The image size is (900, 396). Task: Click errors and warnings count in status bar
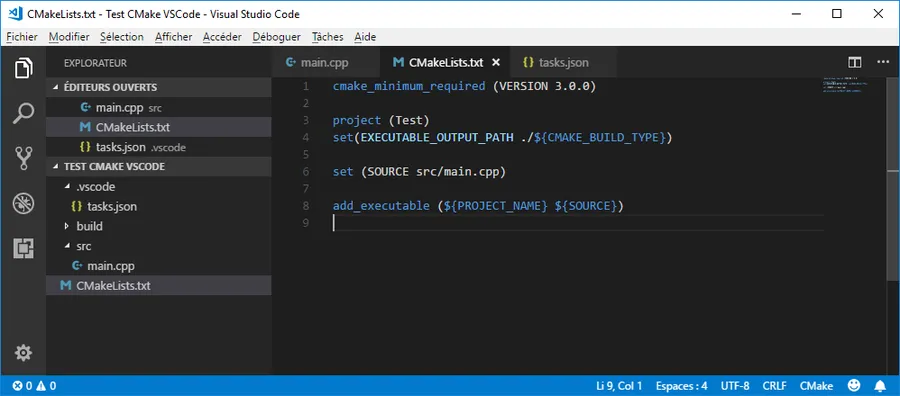pos(34,386)
